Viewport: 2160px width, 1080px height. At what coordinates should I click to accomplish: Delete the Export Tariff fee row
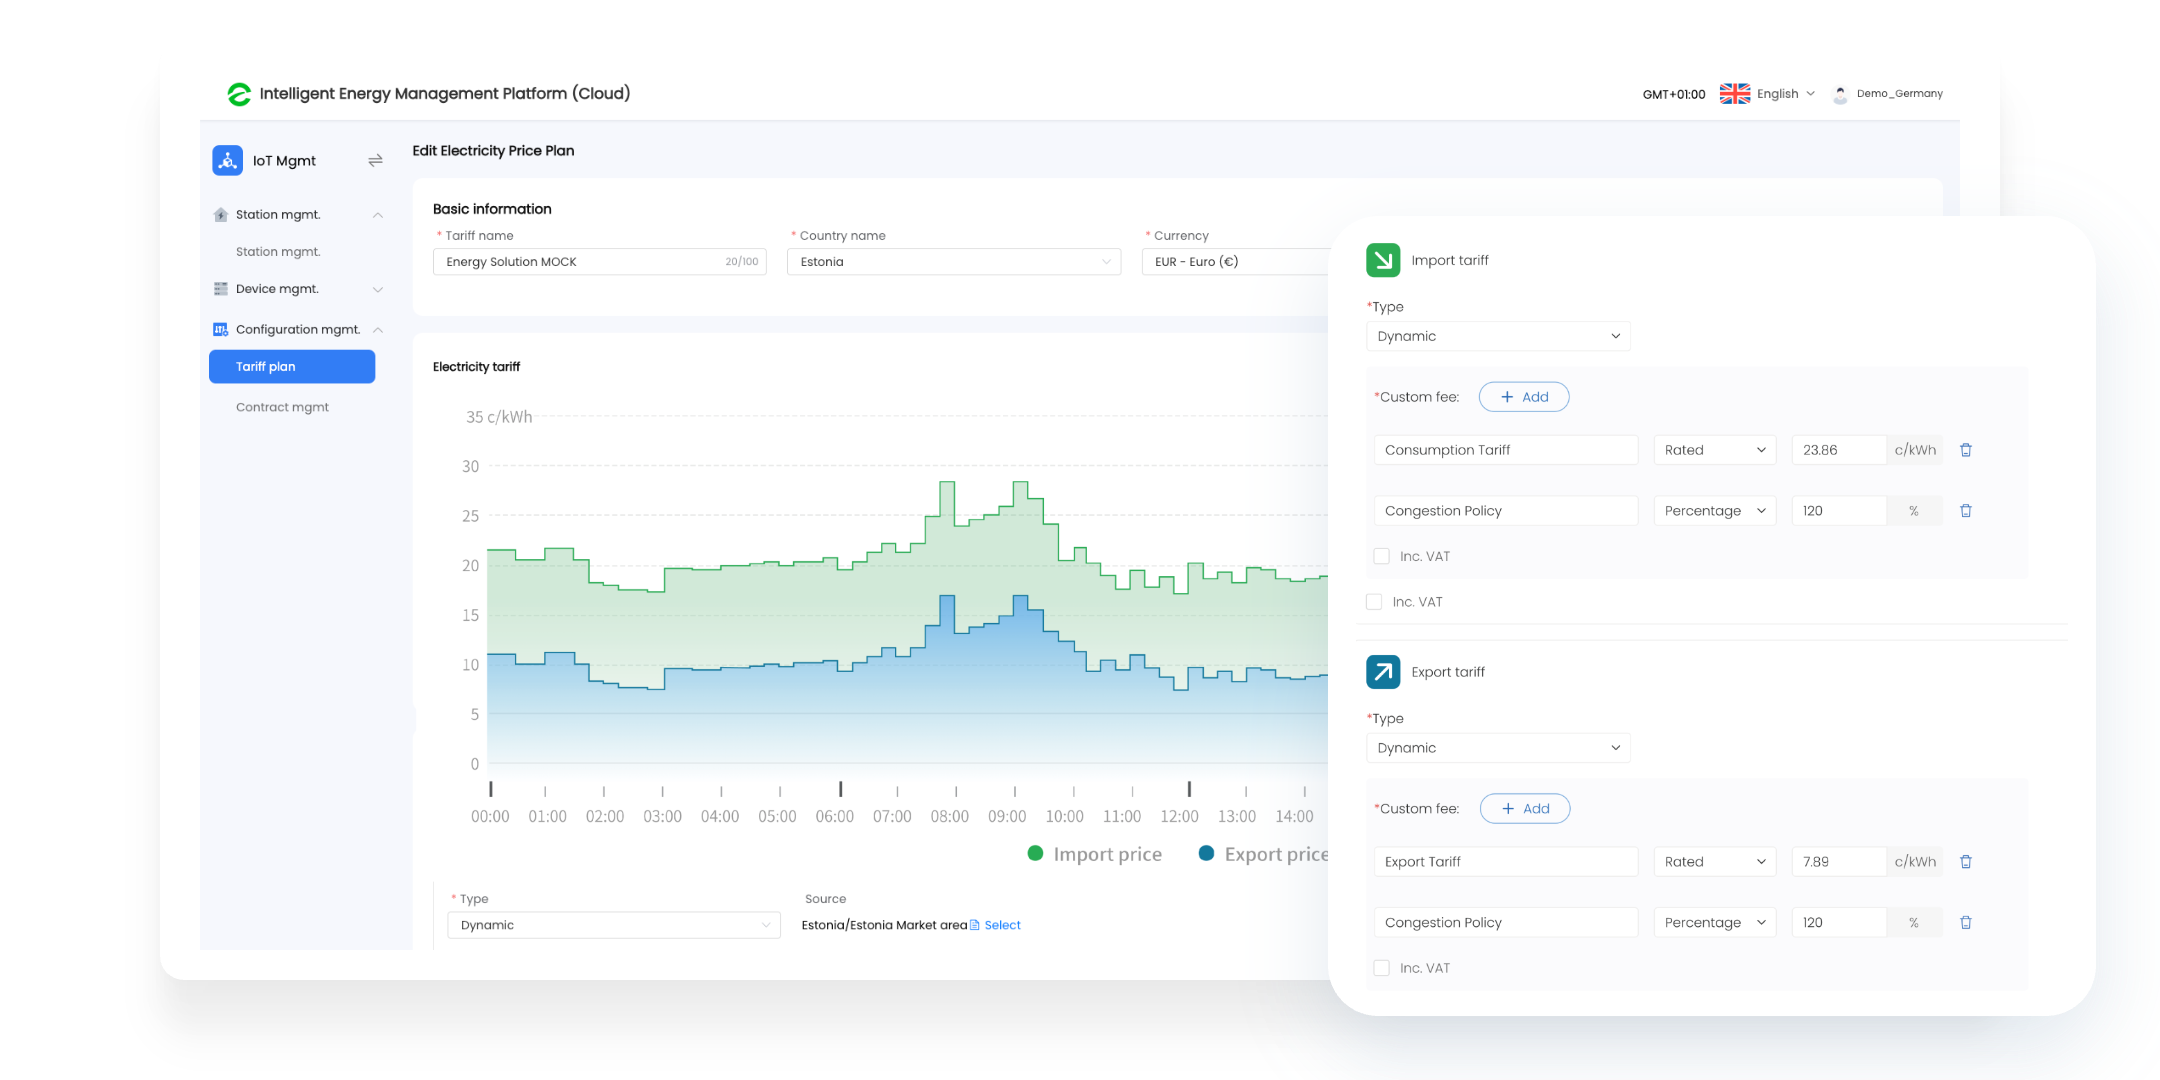[1966, 862]
